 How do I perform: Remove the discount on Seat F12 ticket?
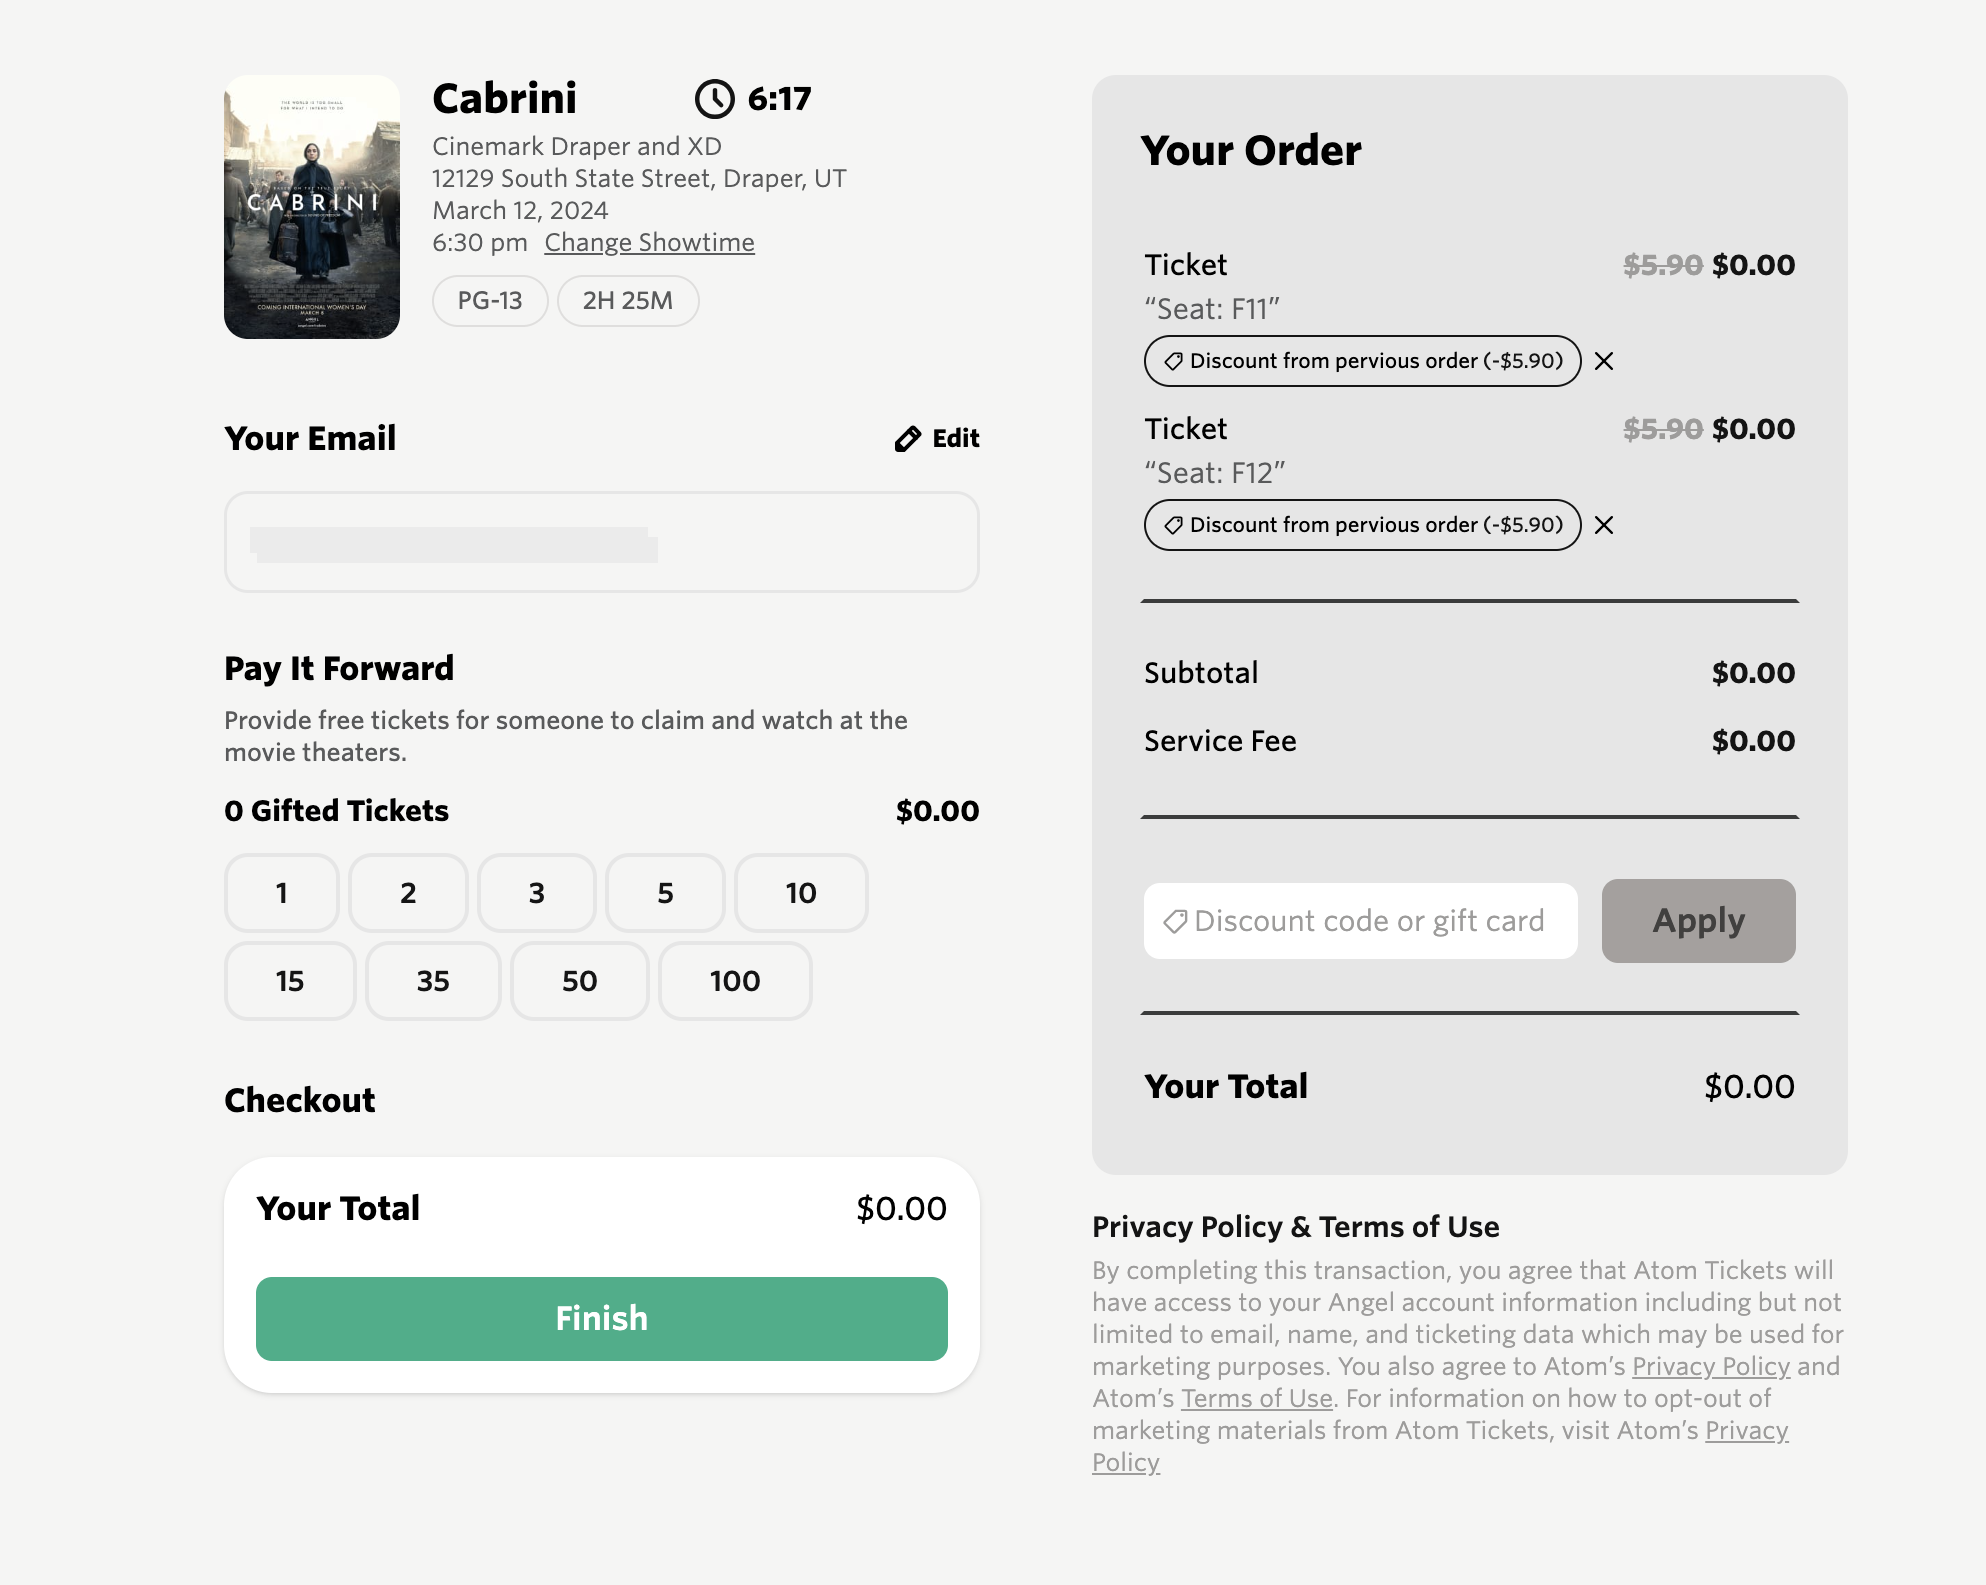pos(1604,525)
